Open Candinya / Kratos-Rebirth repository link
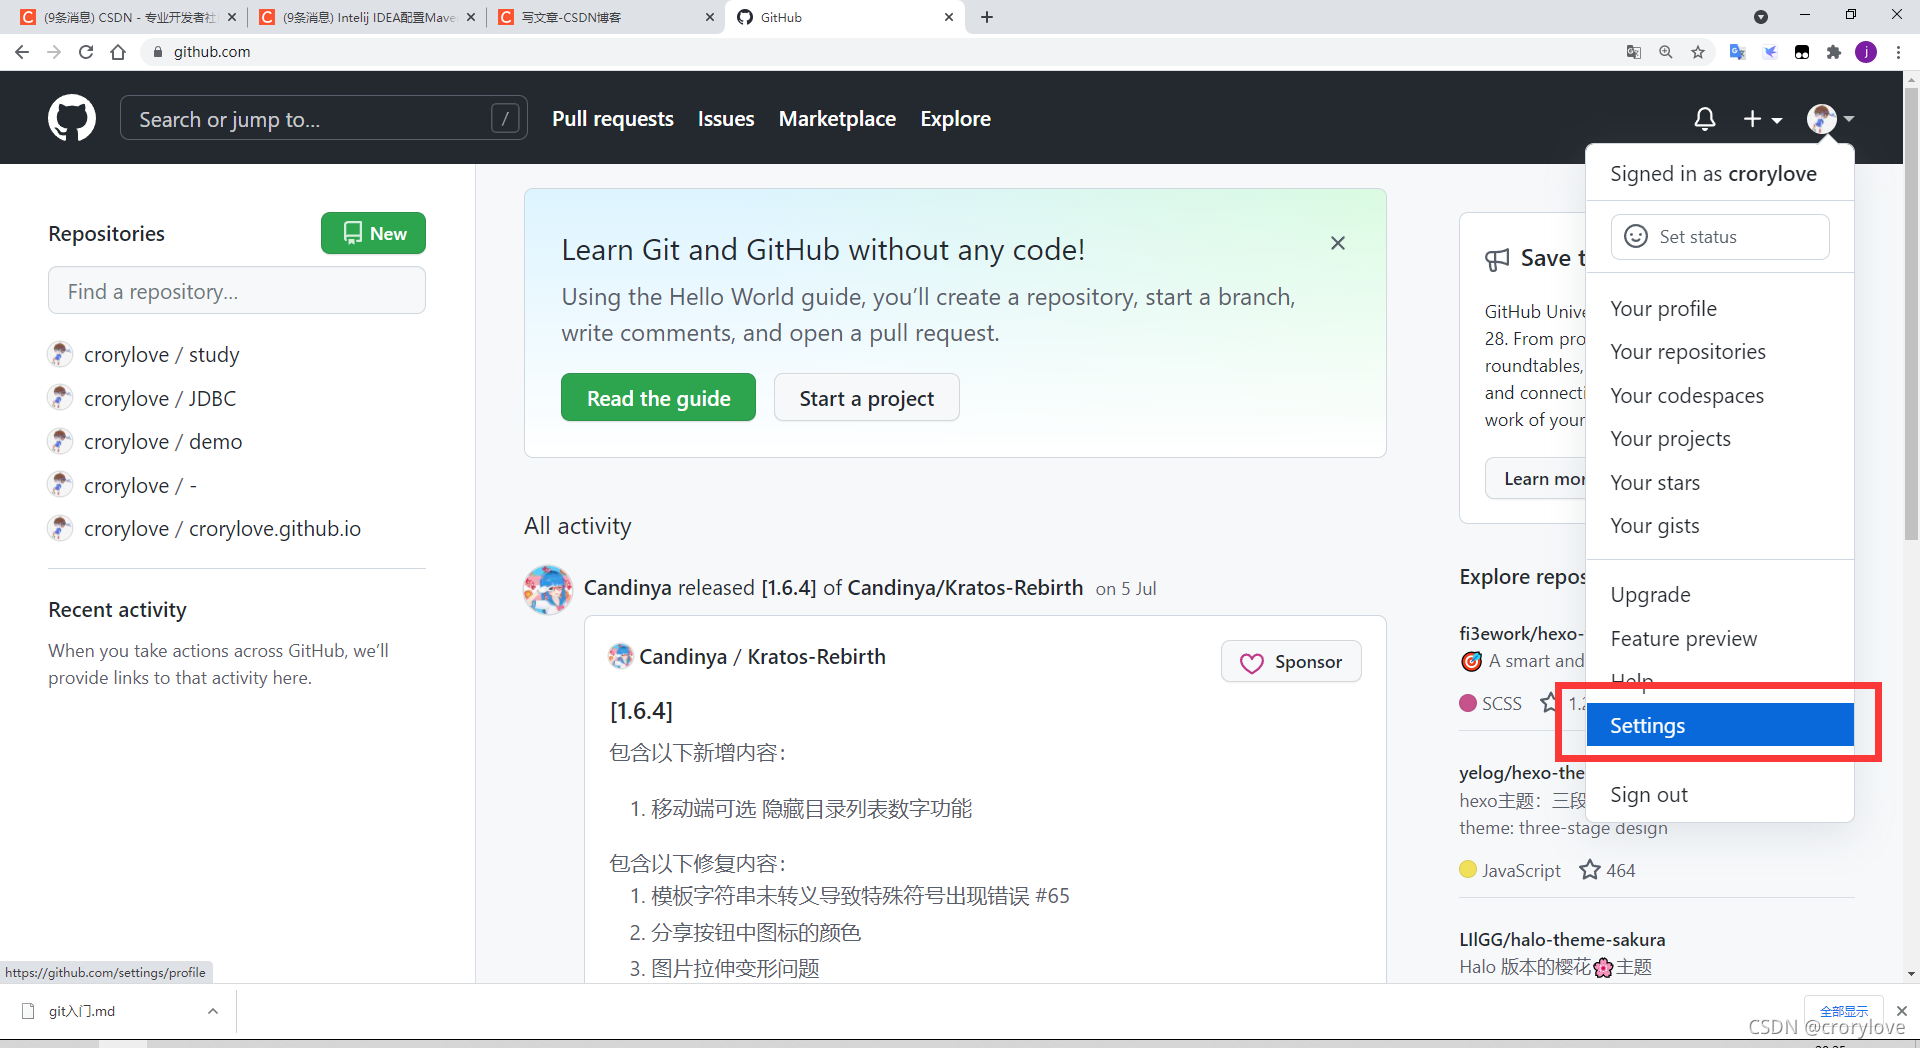Image resolution: width=1920 pixels, height=1048 pixels. 762,657
